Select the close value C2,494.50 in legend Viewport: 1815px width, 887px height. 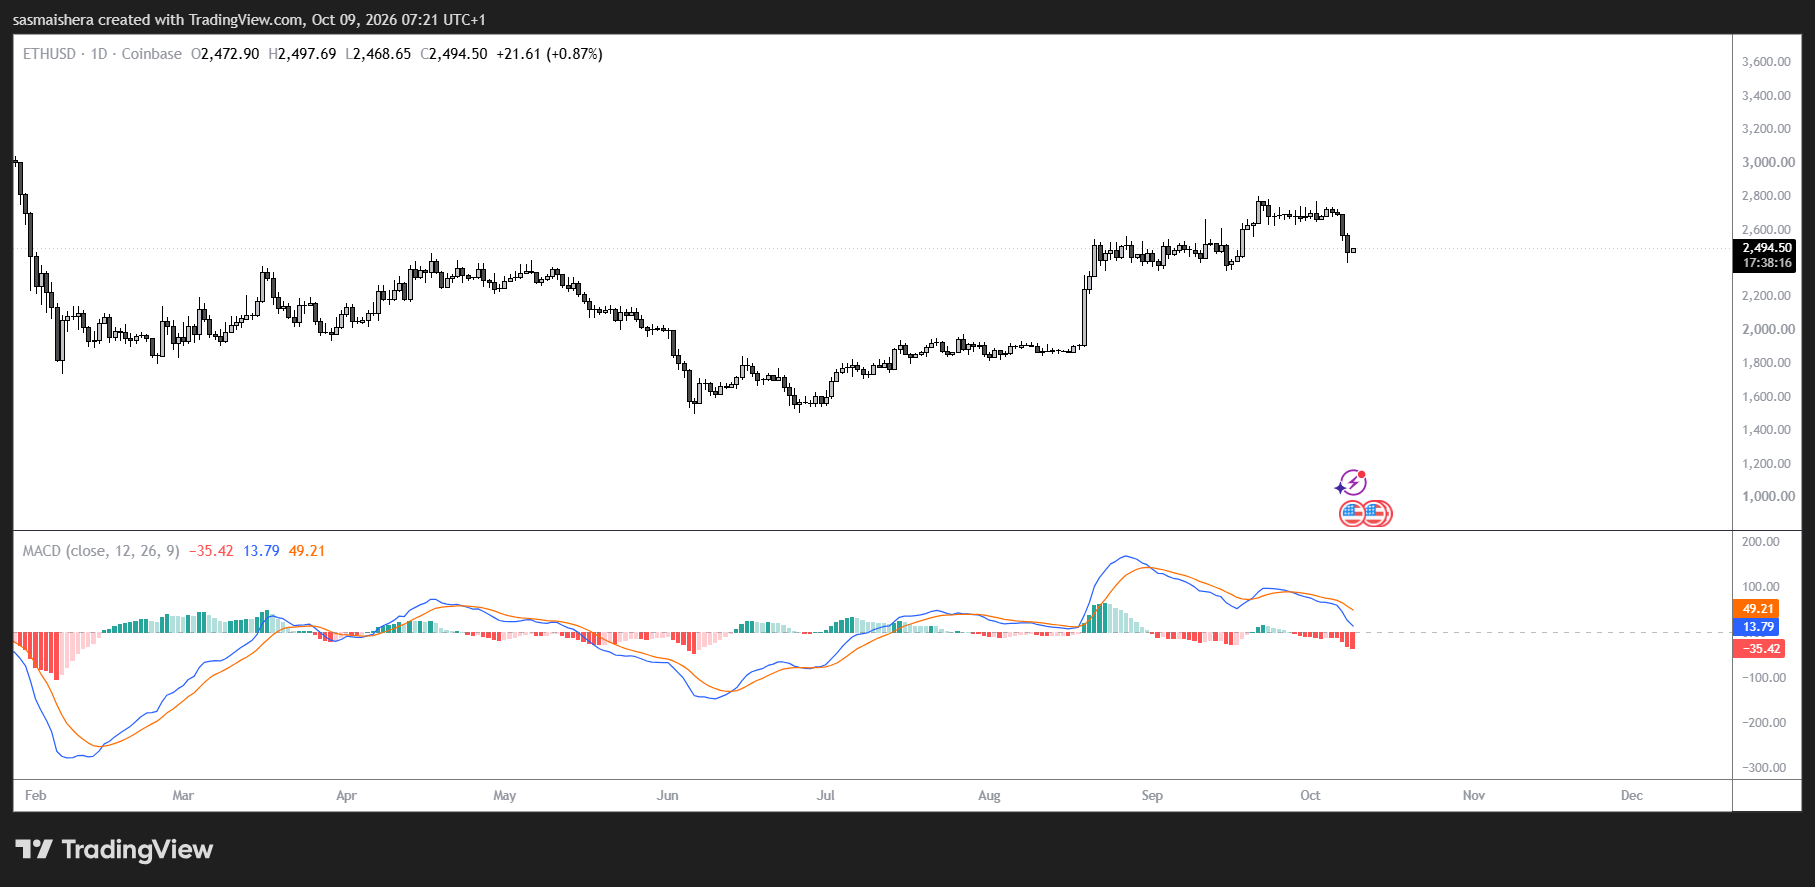click(x=454, y=54)
